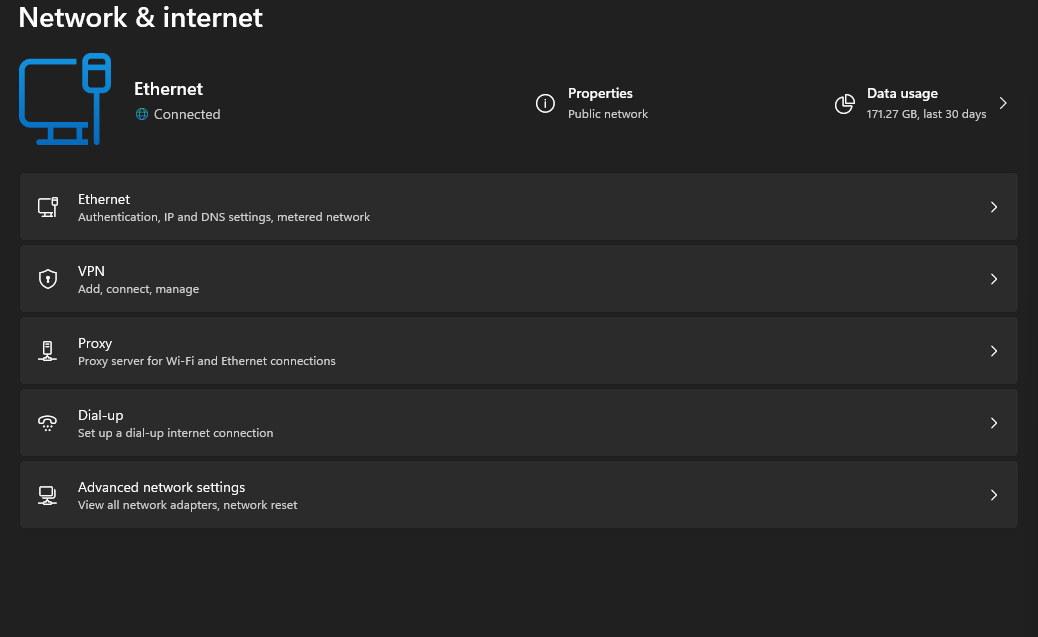Click the Network & internet heading
Screen dimensions: 1038x637
pos(141,17)
